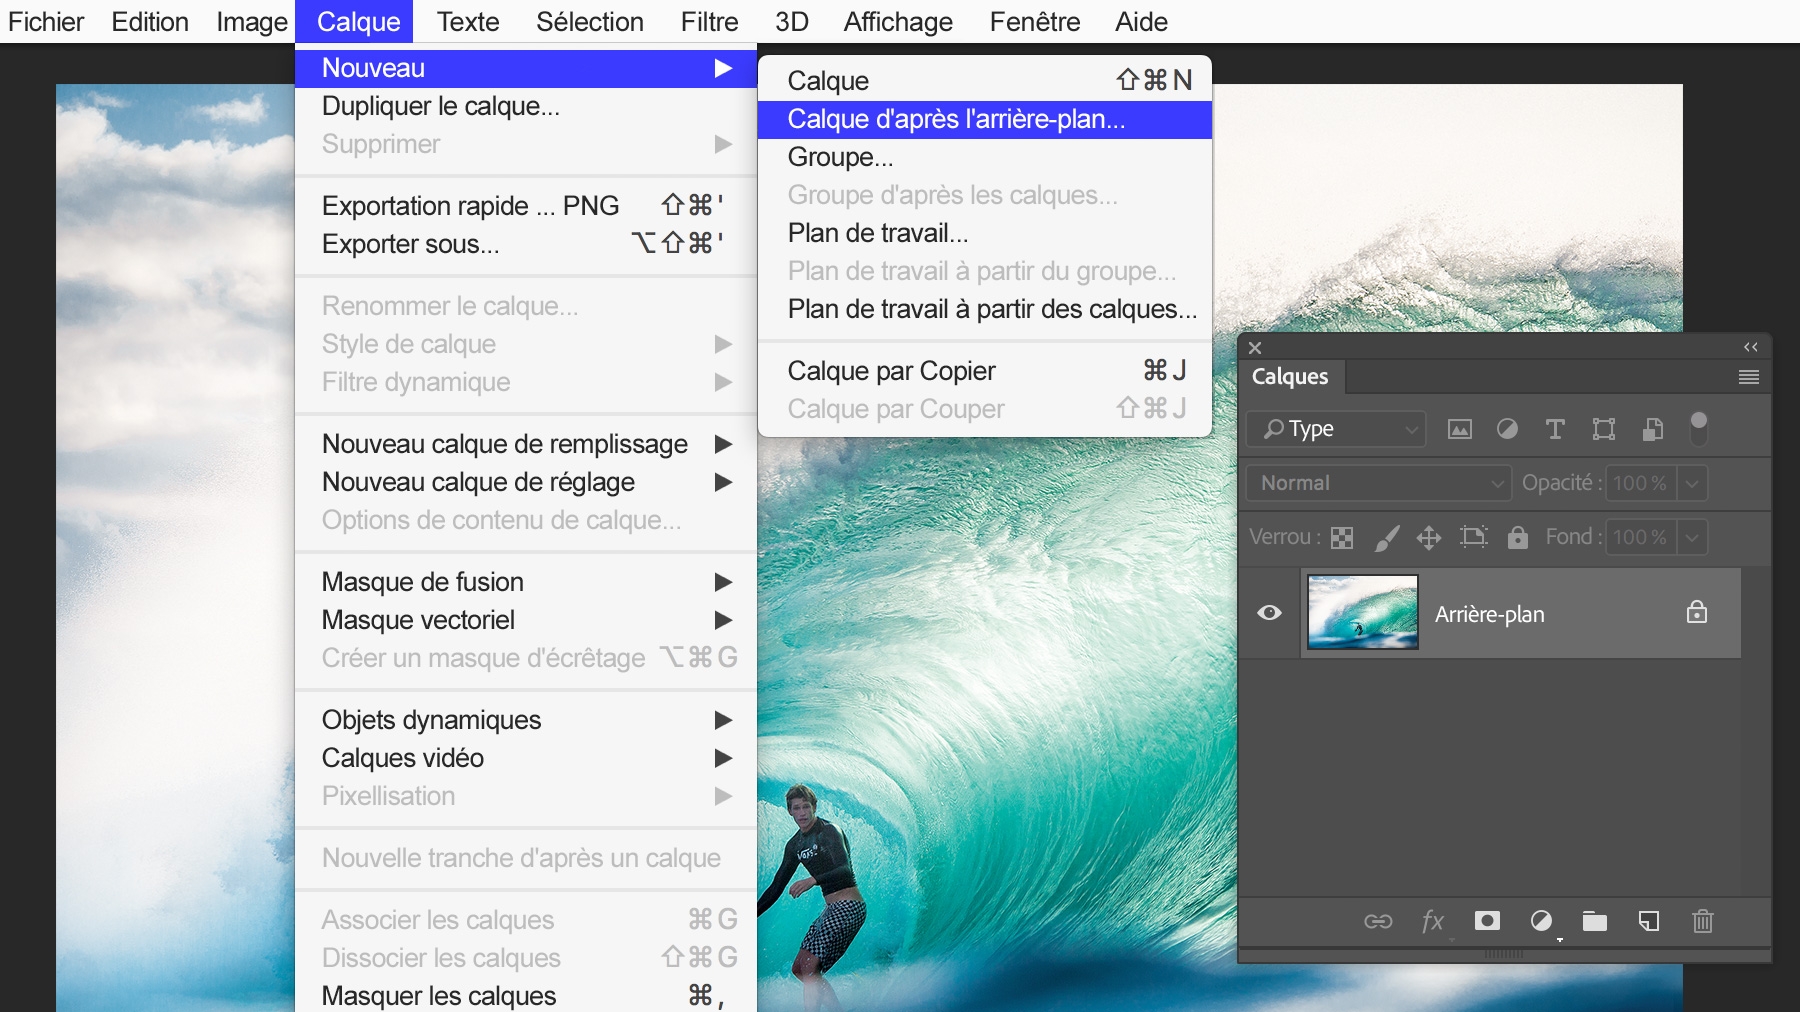Image resolution: width=1800 pixels, height=1012 pixels.
Task: Click the Arrière-plan layer thumbnail
Action: click(x=1362, y=613)
